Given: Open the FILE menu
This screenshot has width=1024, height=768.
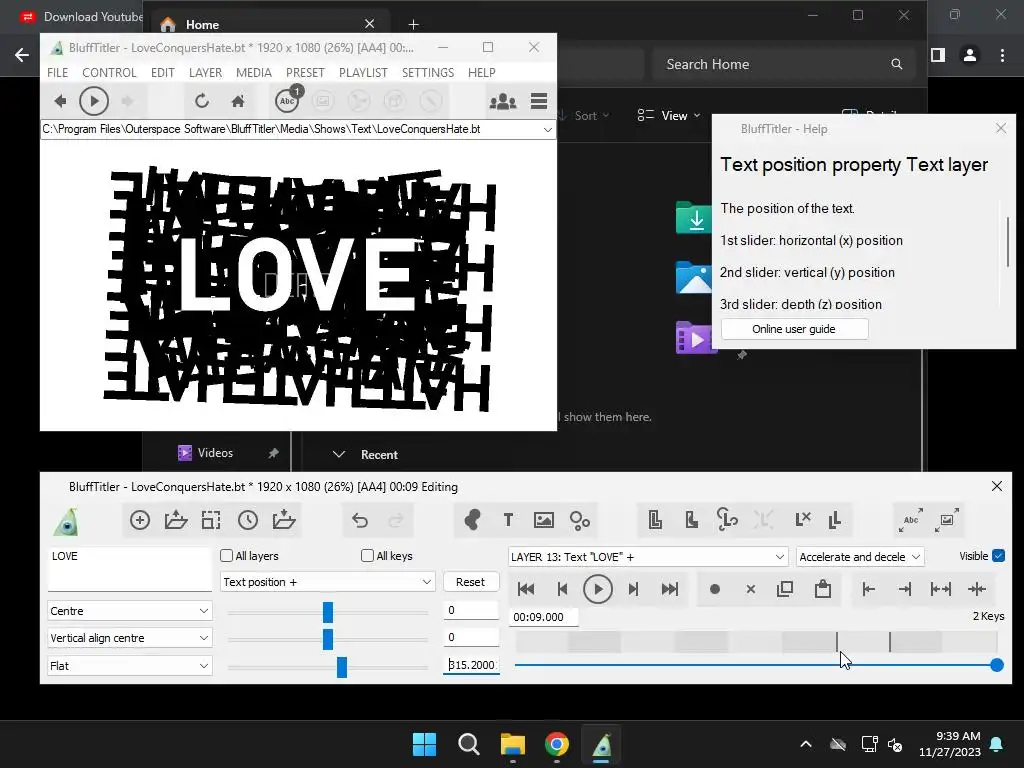Looking at the screenshot, I should pyautogui.click(x=57, y=72).
